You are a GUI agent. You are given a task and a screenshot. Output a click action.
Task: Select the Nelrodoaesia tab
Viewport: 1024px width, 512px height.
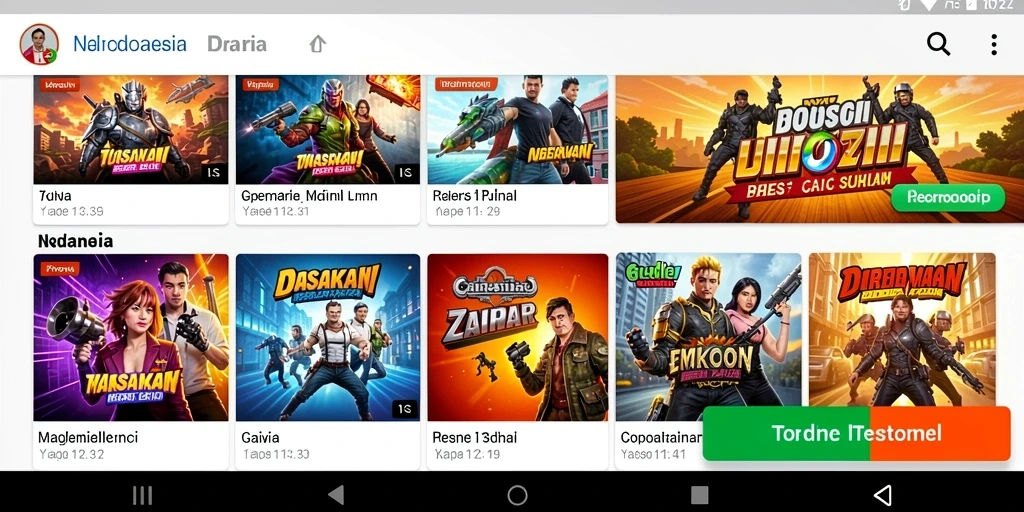[130, 44]
